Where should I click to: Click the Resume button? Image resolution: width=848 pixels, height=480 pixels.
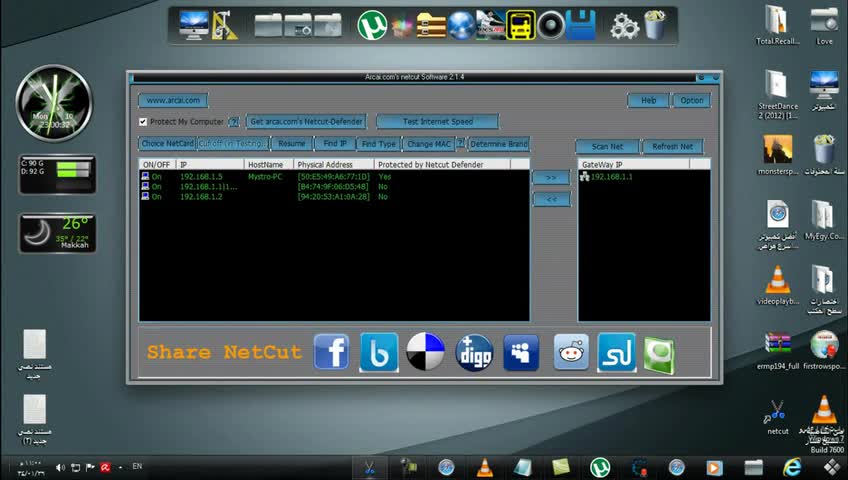pos(292,144)
